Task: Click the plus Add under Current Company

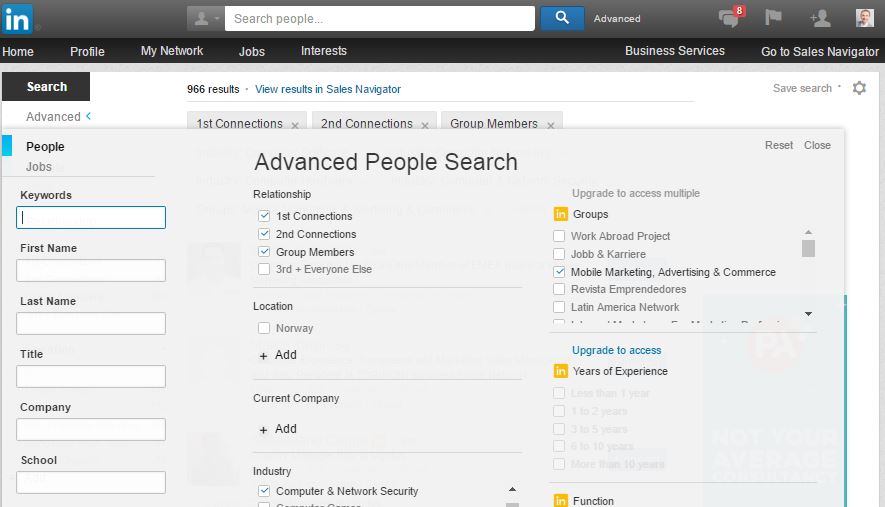Action: 278,429
